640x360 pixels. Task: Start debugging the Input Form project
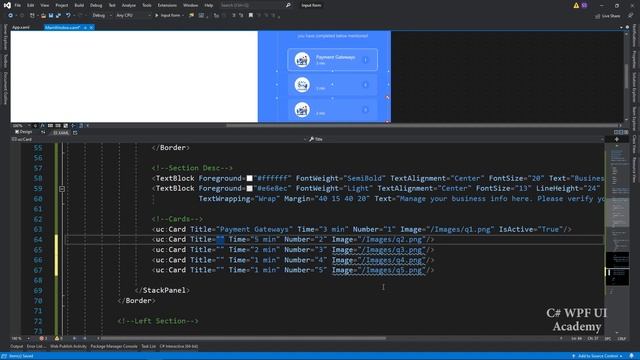click(x=168, y=16)
